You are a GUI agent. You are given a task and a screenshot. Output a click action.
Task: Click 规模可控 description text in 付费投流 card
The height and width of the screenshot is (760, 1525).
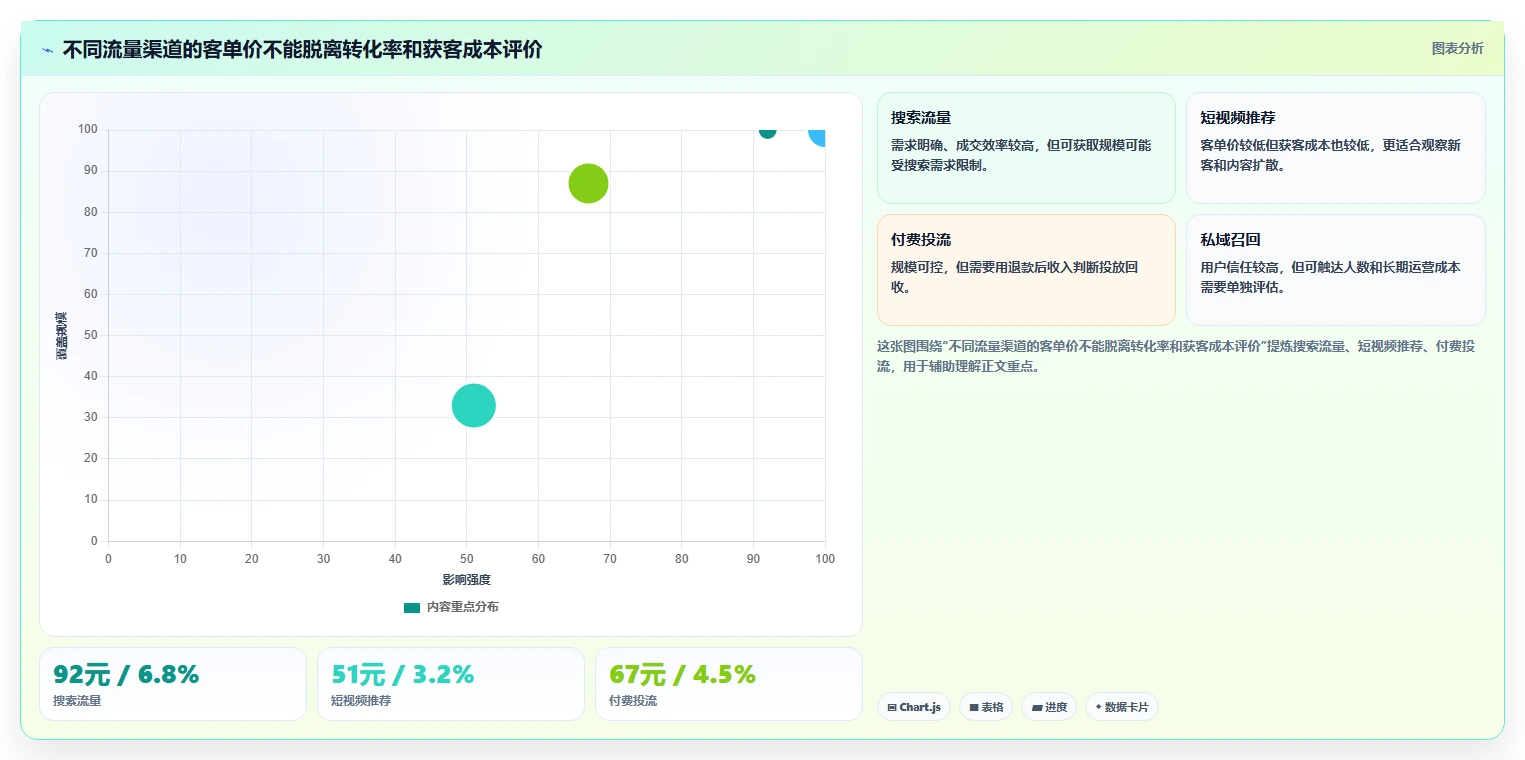point(1015,277)
